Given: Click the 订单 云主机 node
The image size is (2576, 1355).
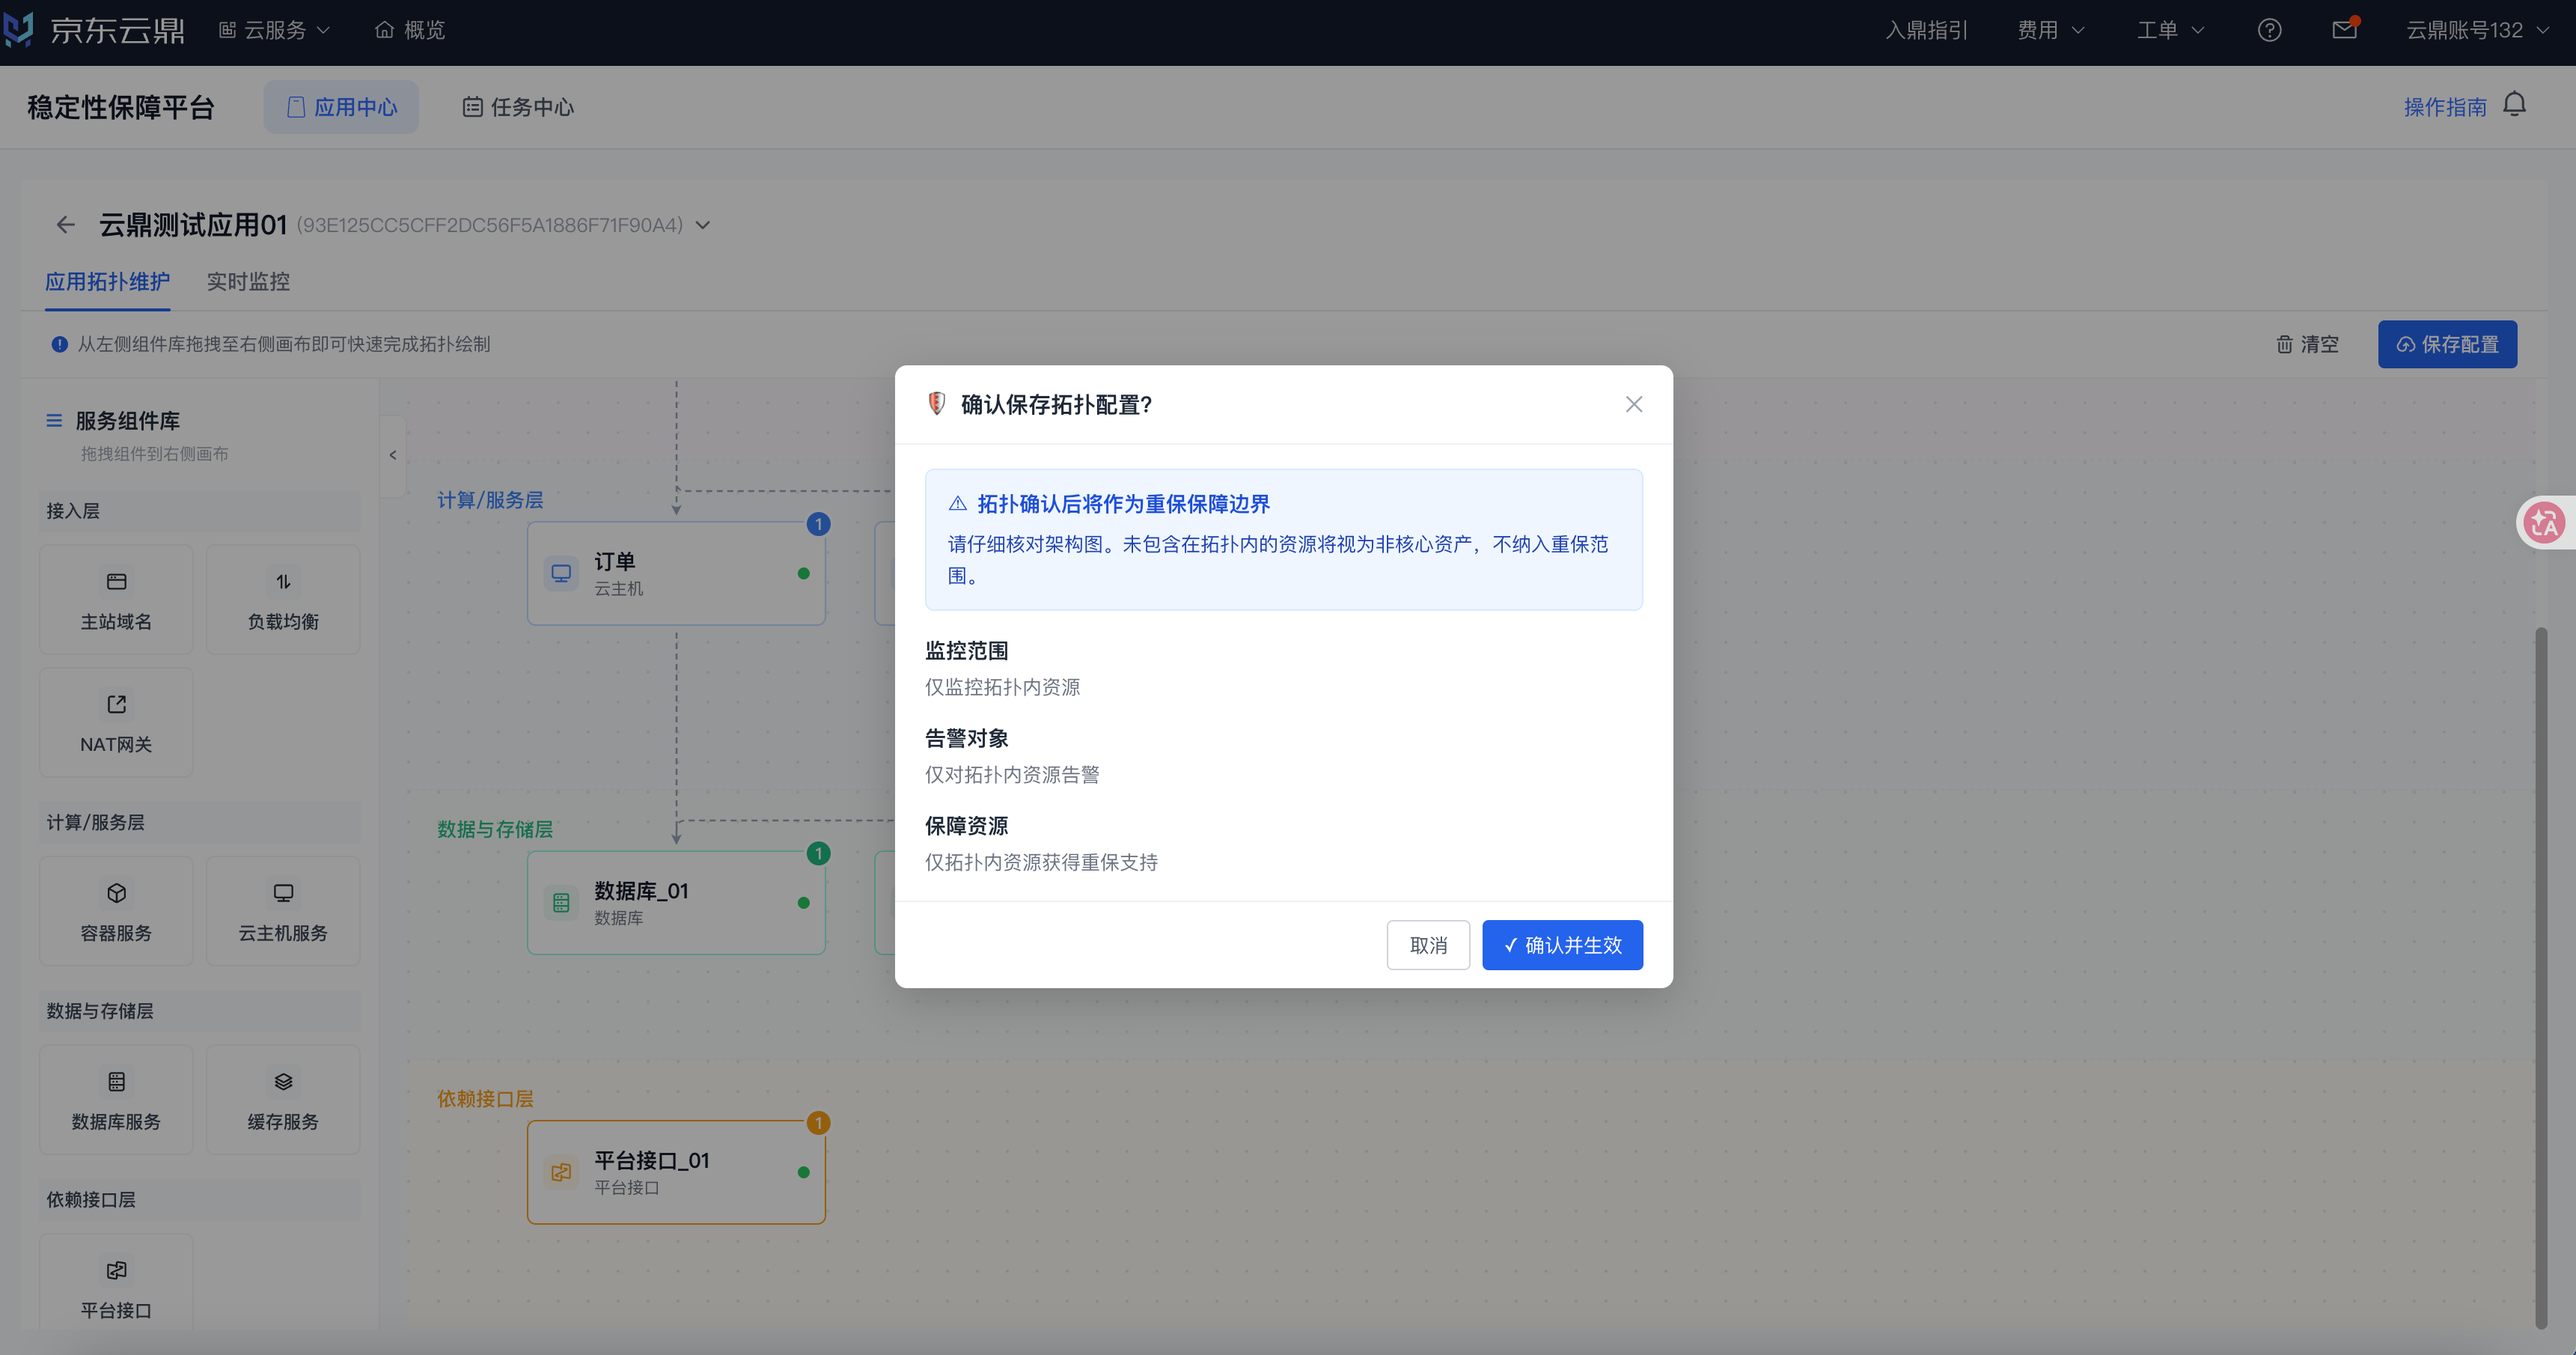Looking at the screenshot, I should point(676,573).
